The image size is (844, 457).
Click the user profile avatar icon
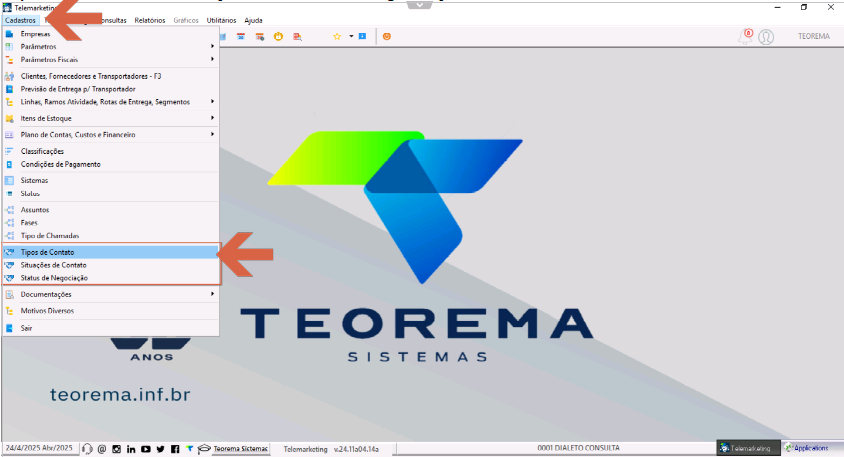click(766, 37)
